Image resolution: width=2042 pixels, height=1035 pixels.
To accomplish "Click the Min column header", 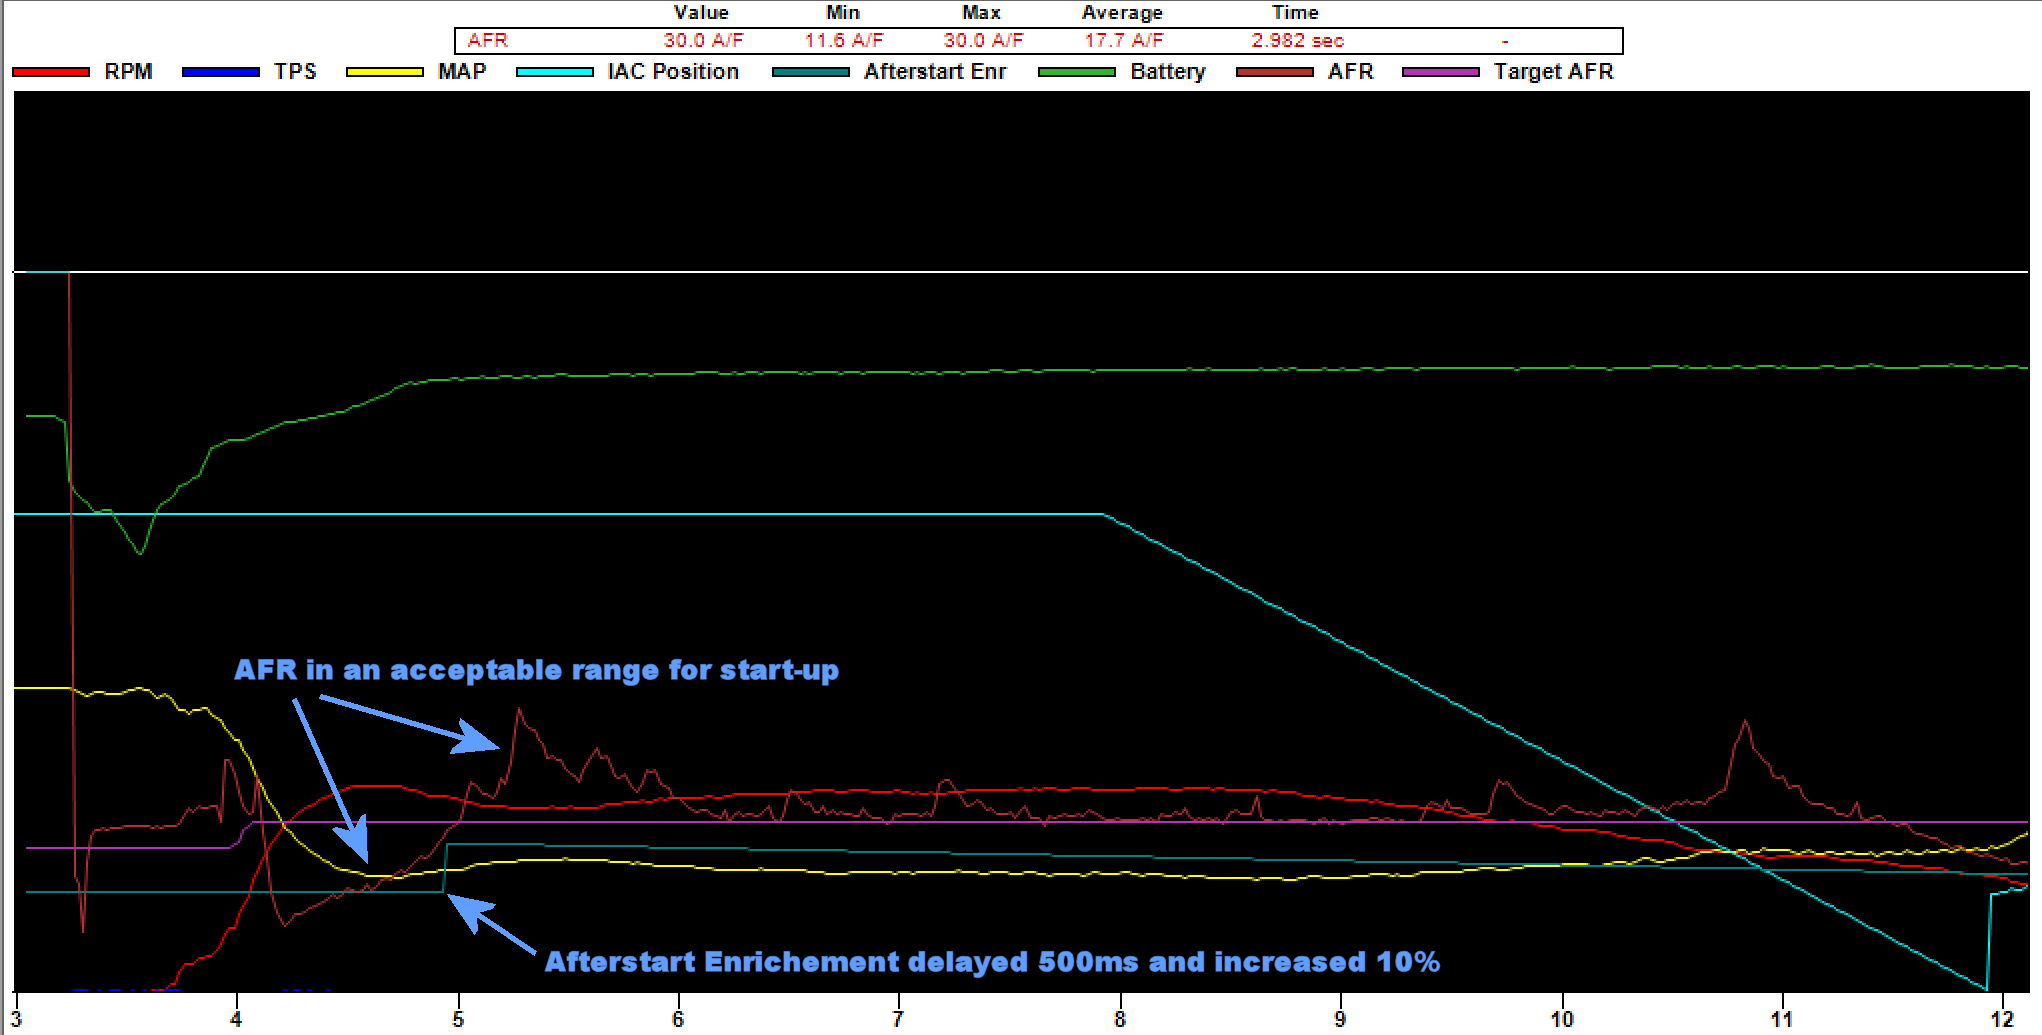I will point(843,13).
